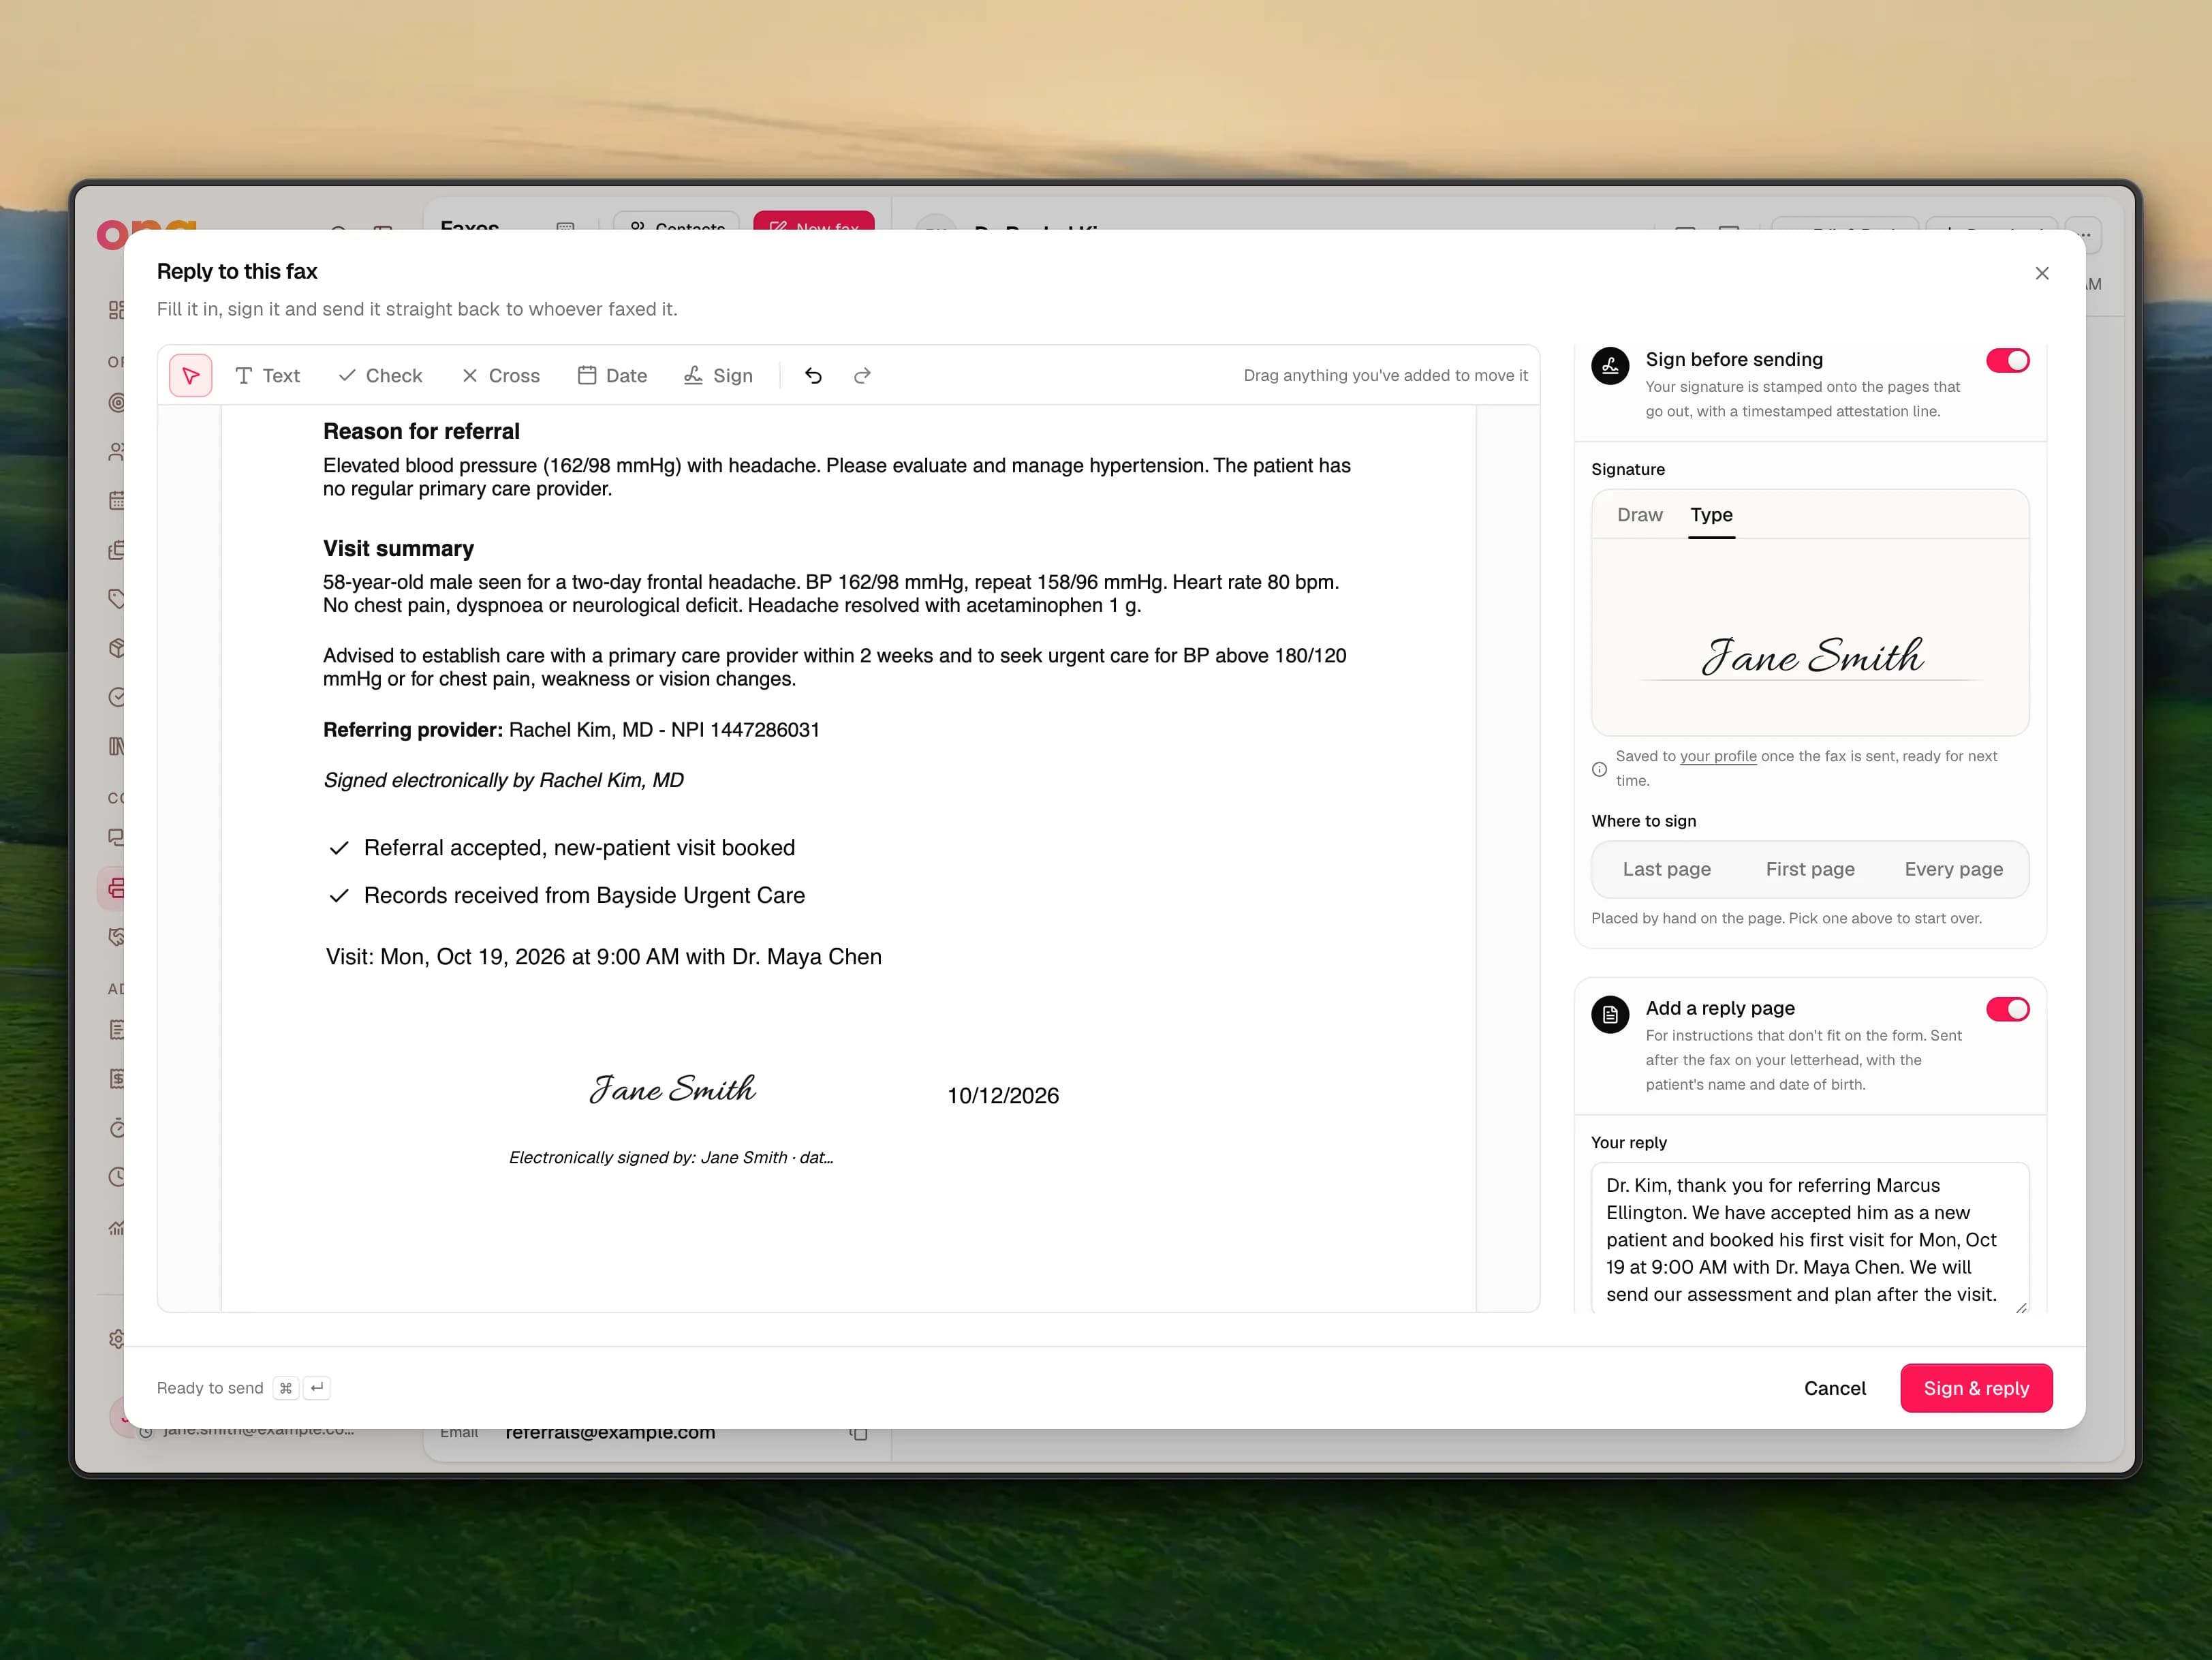
Task: Click the reply text area resize handle
Action: 2021,1307
